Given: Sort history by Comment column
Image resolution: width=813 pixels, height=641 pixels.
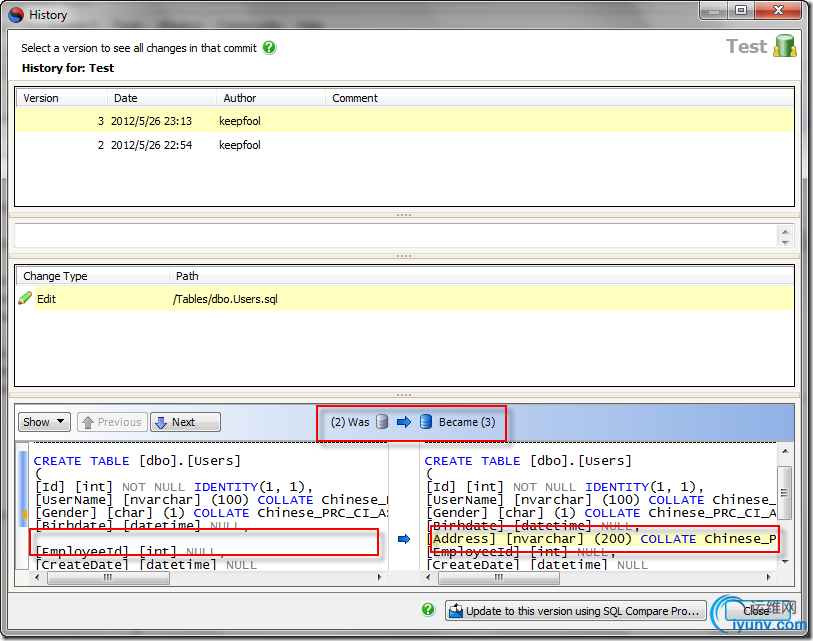Looking at the screenshot, I should coord(559,98).
